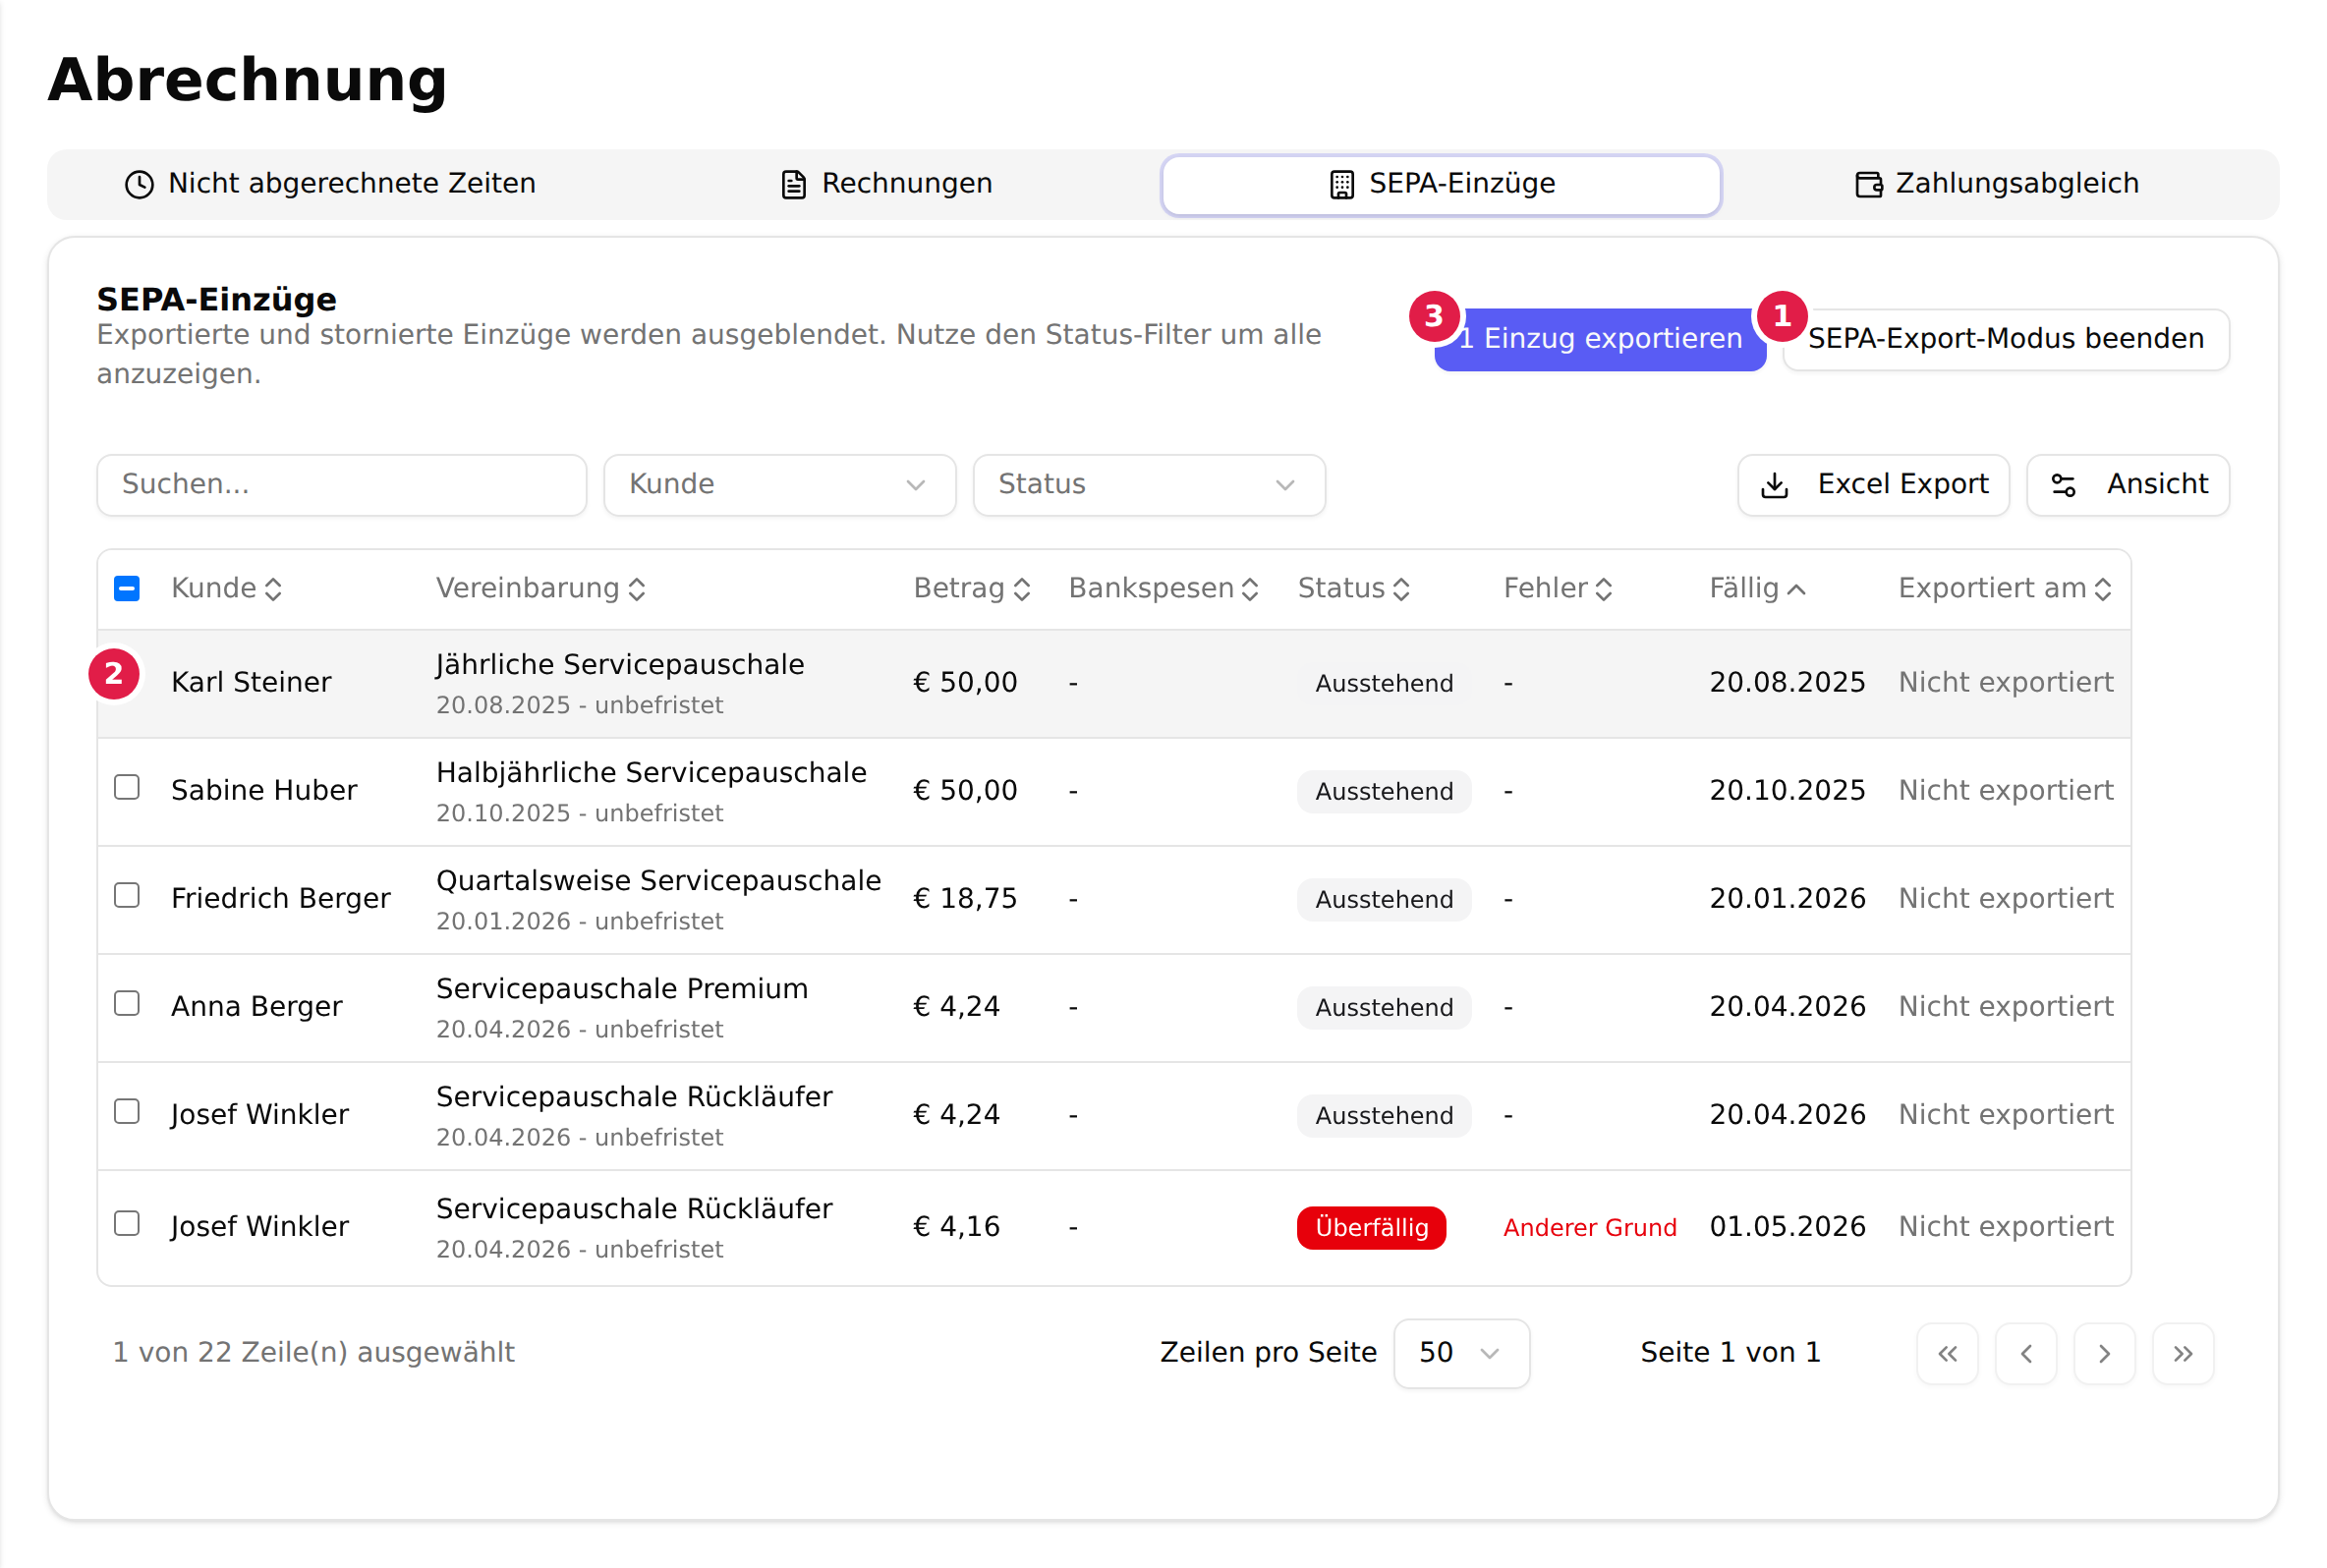Check the Sabine Huber row checkbox
This screenshot has height=1568, width=2327.
(127, 787)
